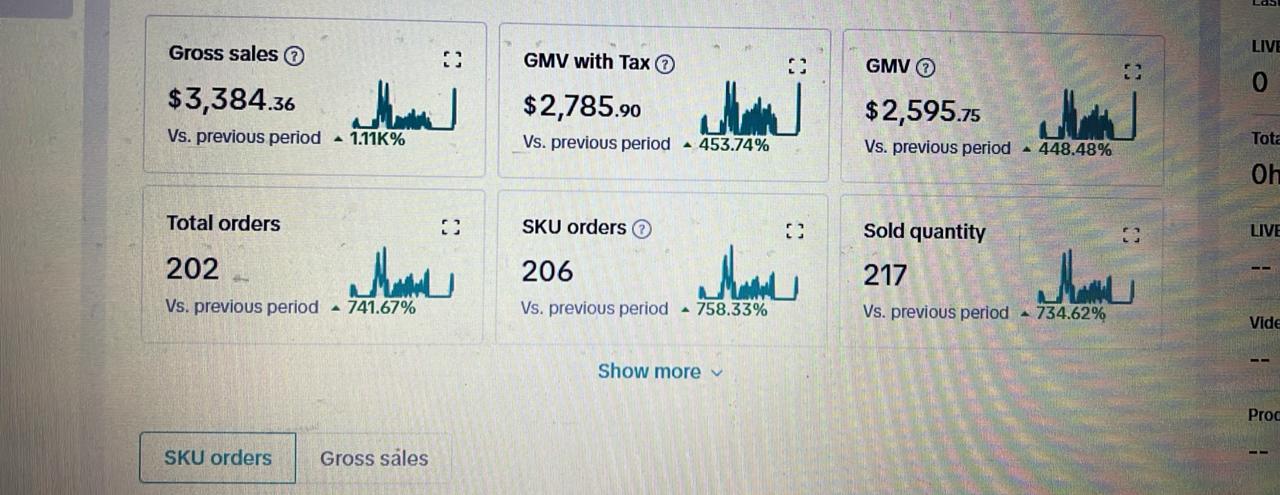Image resolution: width=1280 pixels, height=495 pixels.
Task: Switch to the SKU orders tab
Action: [x=218, y=458]
